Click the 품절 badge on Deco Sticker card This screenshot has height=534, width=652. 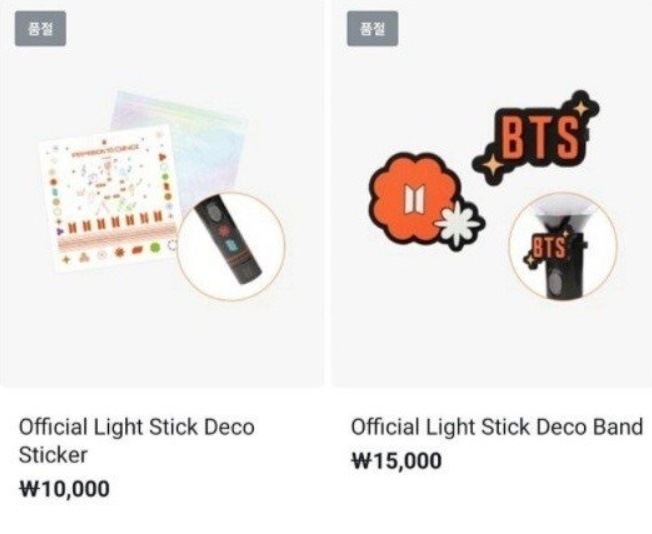(x=40, y=29)
